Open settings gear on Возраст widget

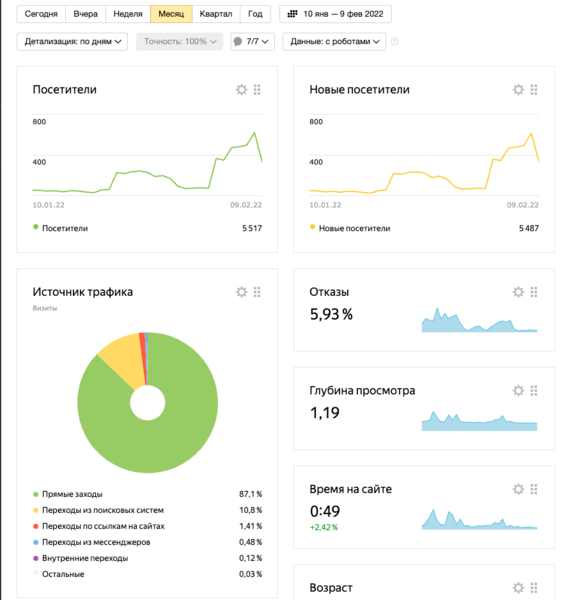pyautogui.click(x=518, y=587)
